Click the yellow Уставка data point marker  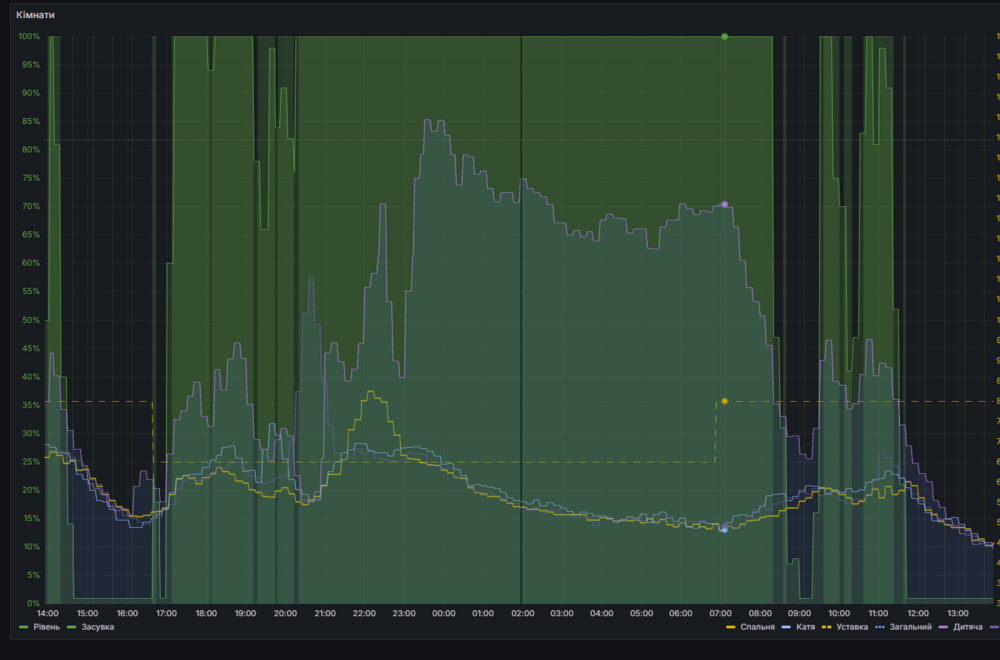[724, 401]
